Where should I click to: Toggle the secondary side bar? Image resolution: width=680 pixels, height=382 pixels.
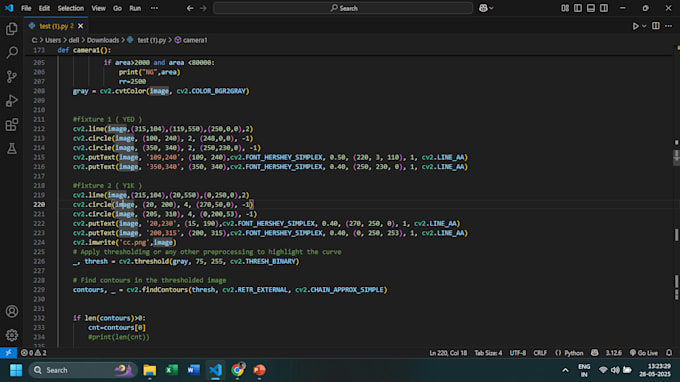604,8
